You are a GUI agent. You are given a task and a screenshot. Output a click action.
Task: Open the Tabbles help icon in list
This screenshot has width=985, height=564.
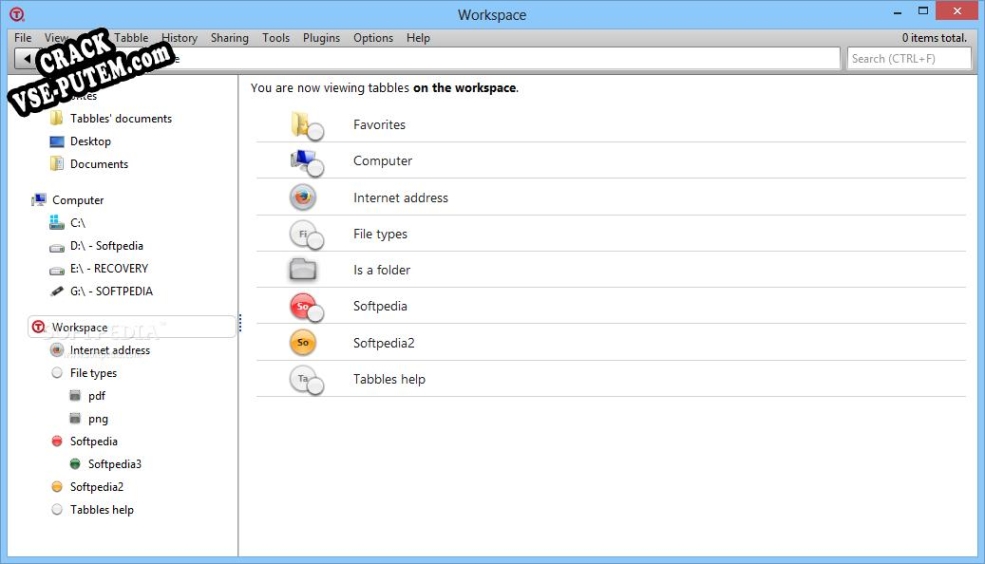click(307, 380)
